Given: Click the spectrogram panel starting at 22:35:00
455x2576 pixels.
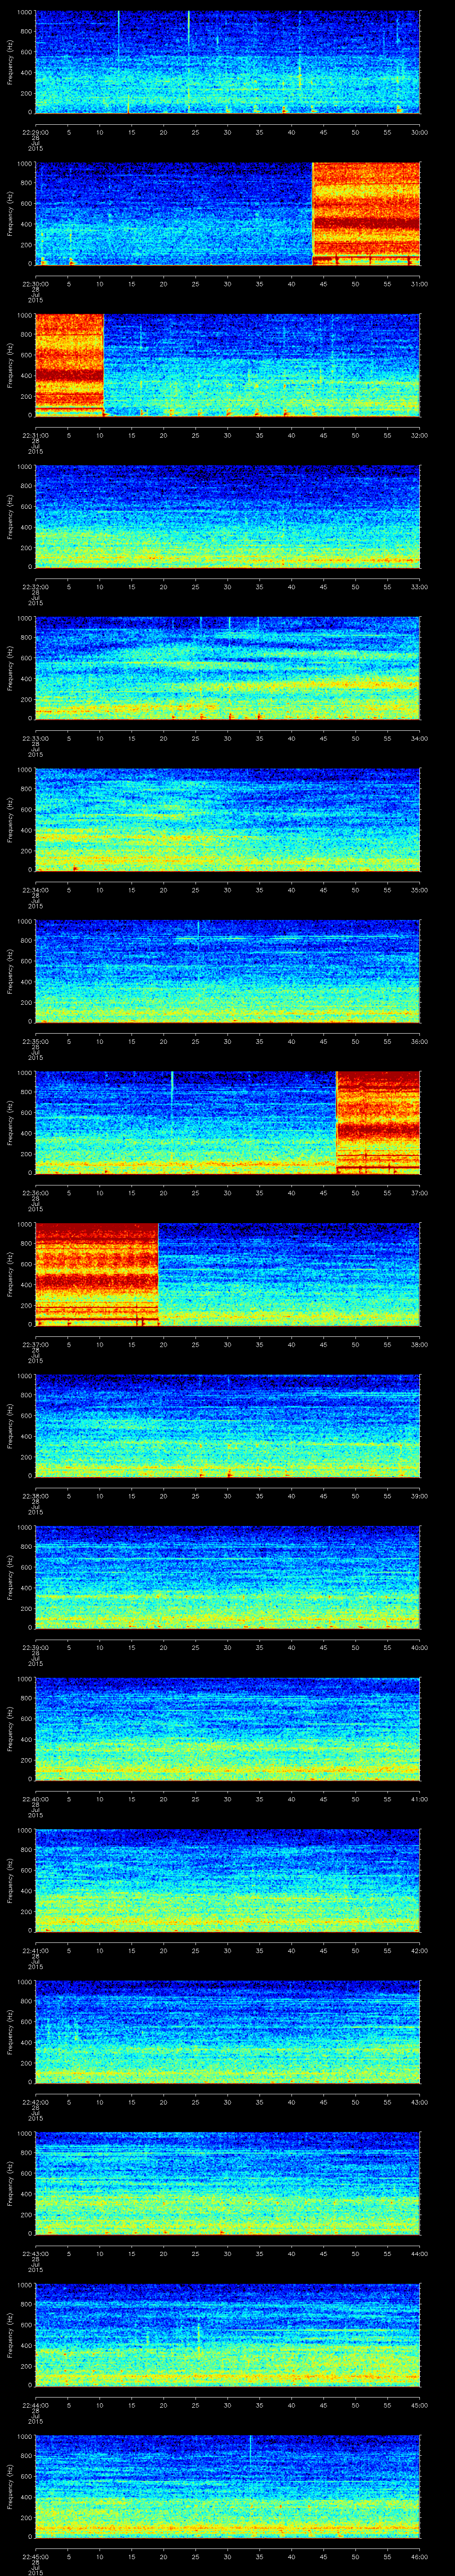Looking at the screenshot, I should 227,972.
